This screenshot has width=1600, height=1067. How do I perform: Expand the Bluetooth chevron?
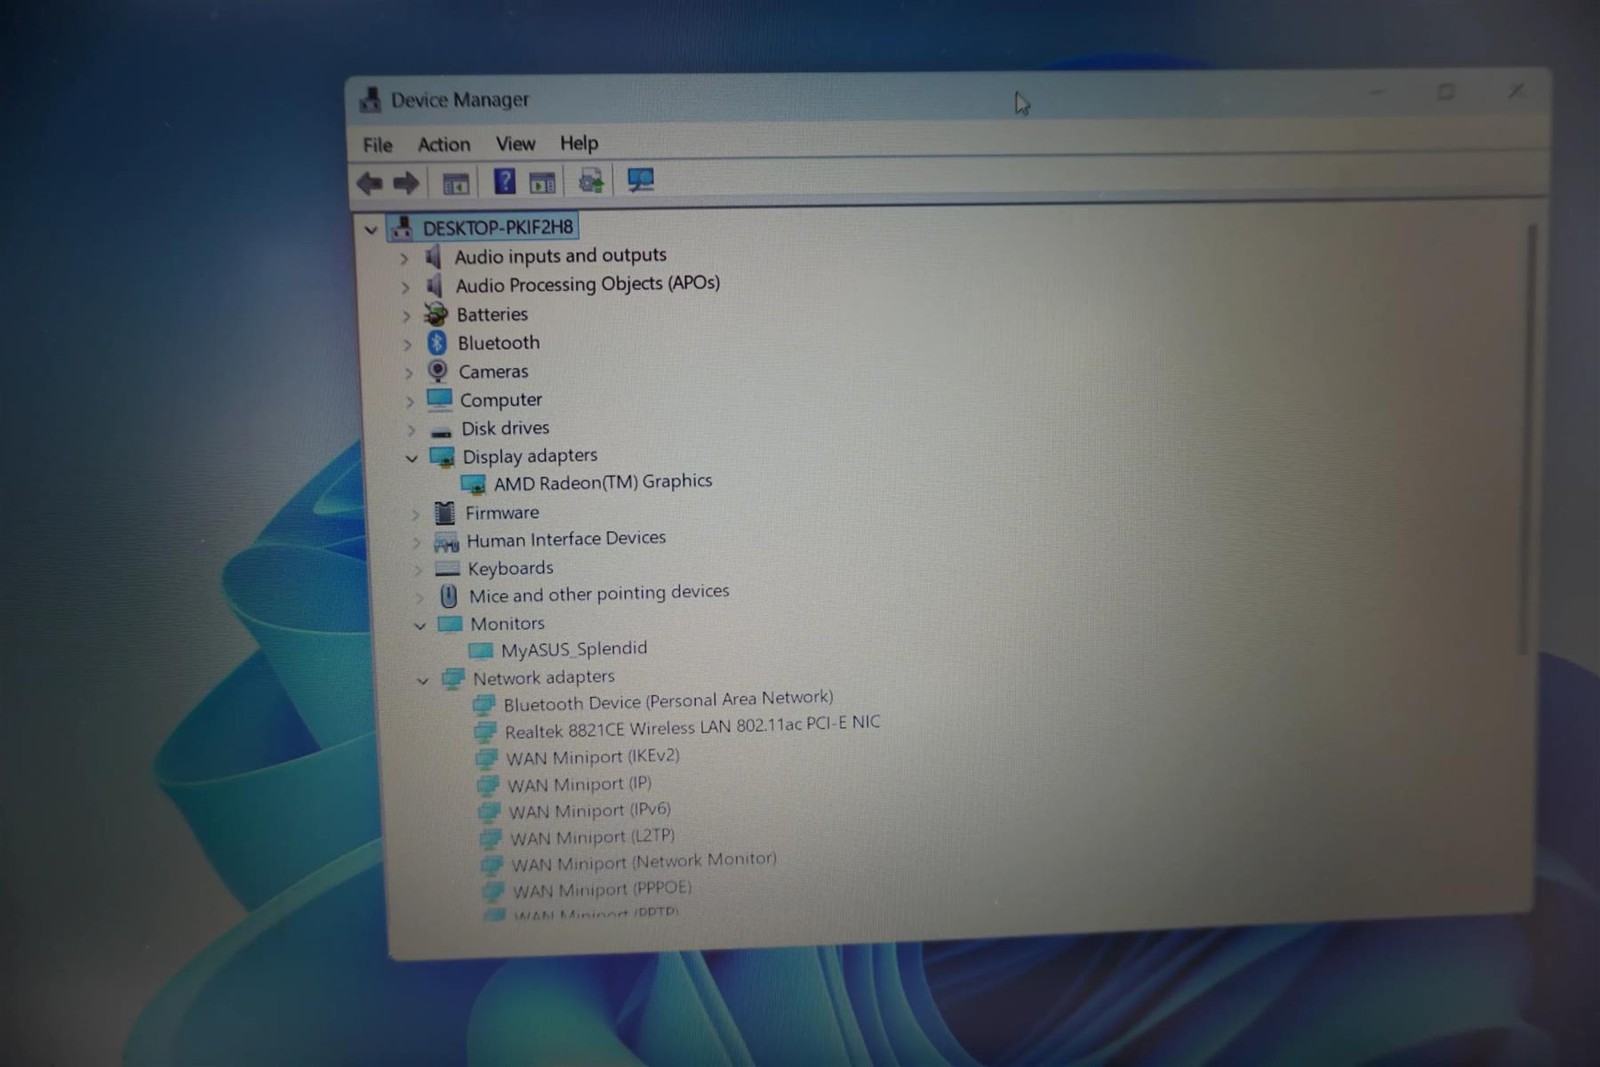coord(407,345)
